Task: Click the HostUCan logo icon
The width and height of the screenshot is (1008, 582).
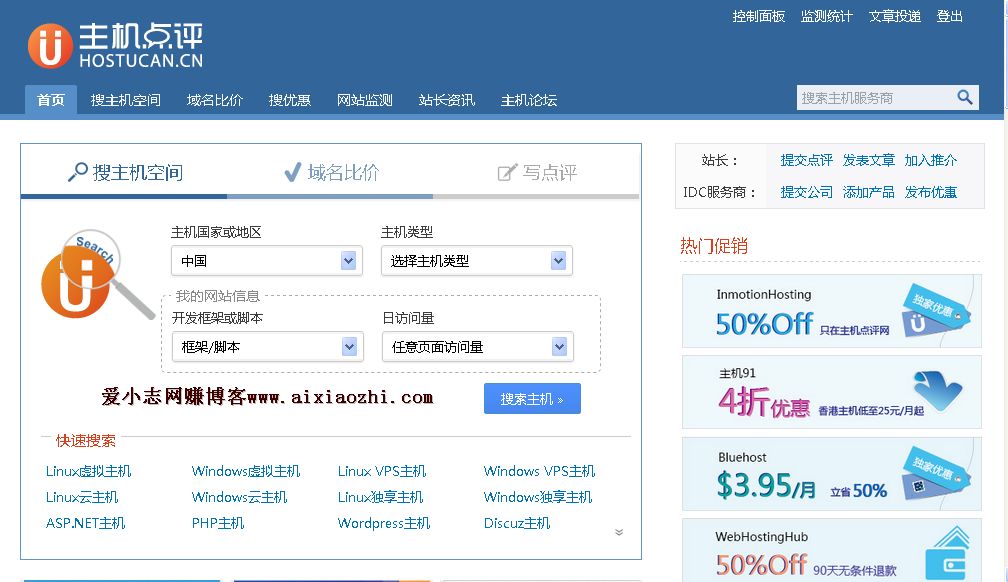Action: pyautogui.click(x=50, y=46)
